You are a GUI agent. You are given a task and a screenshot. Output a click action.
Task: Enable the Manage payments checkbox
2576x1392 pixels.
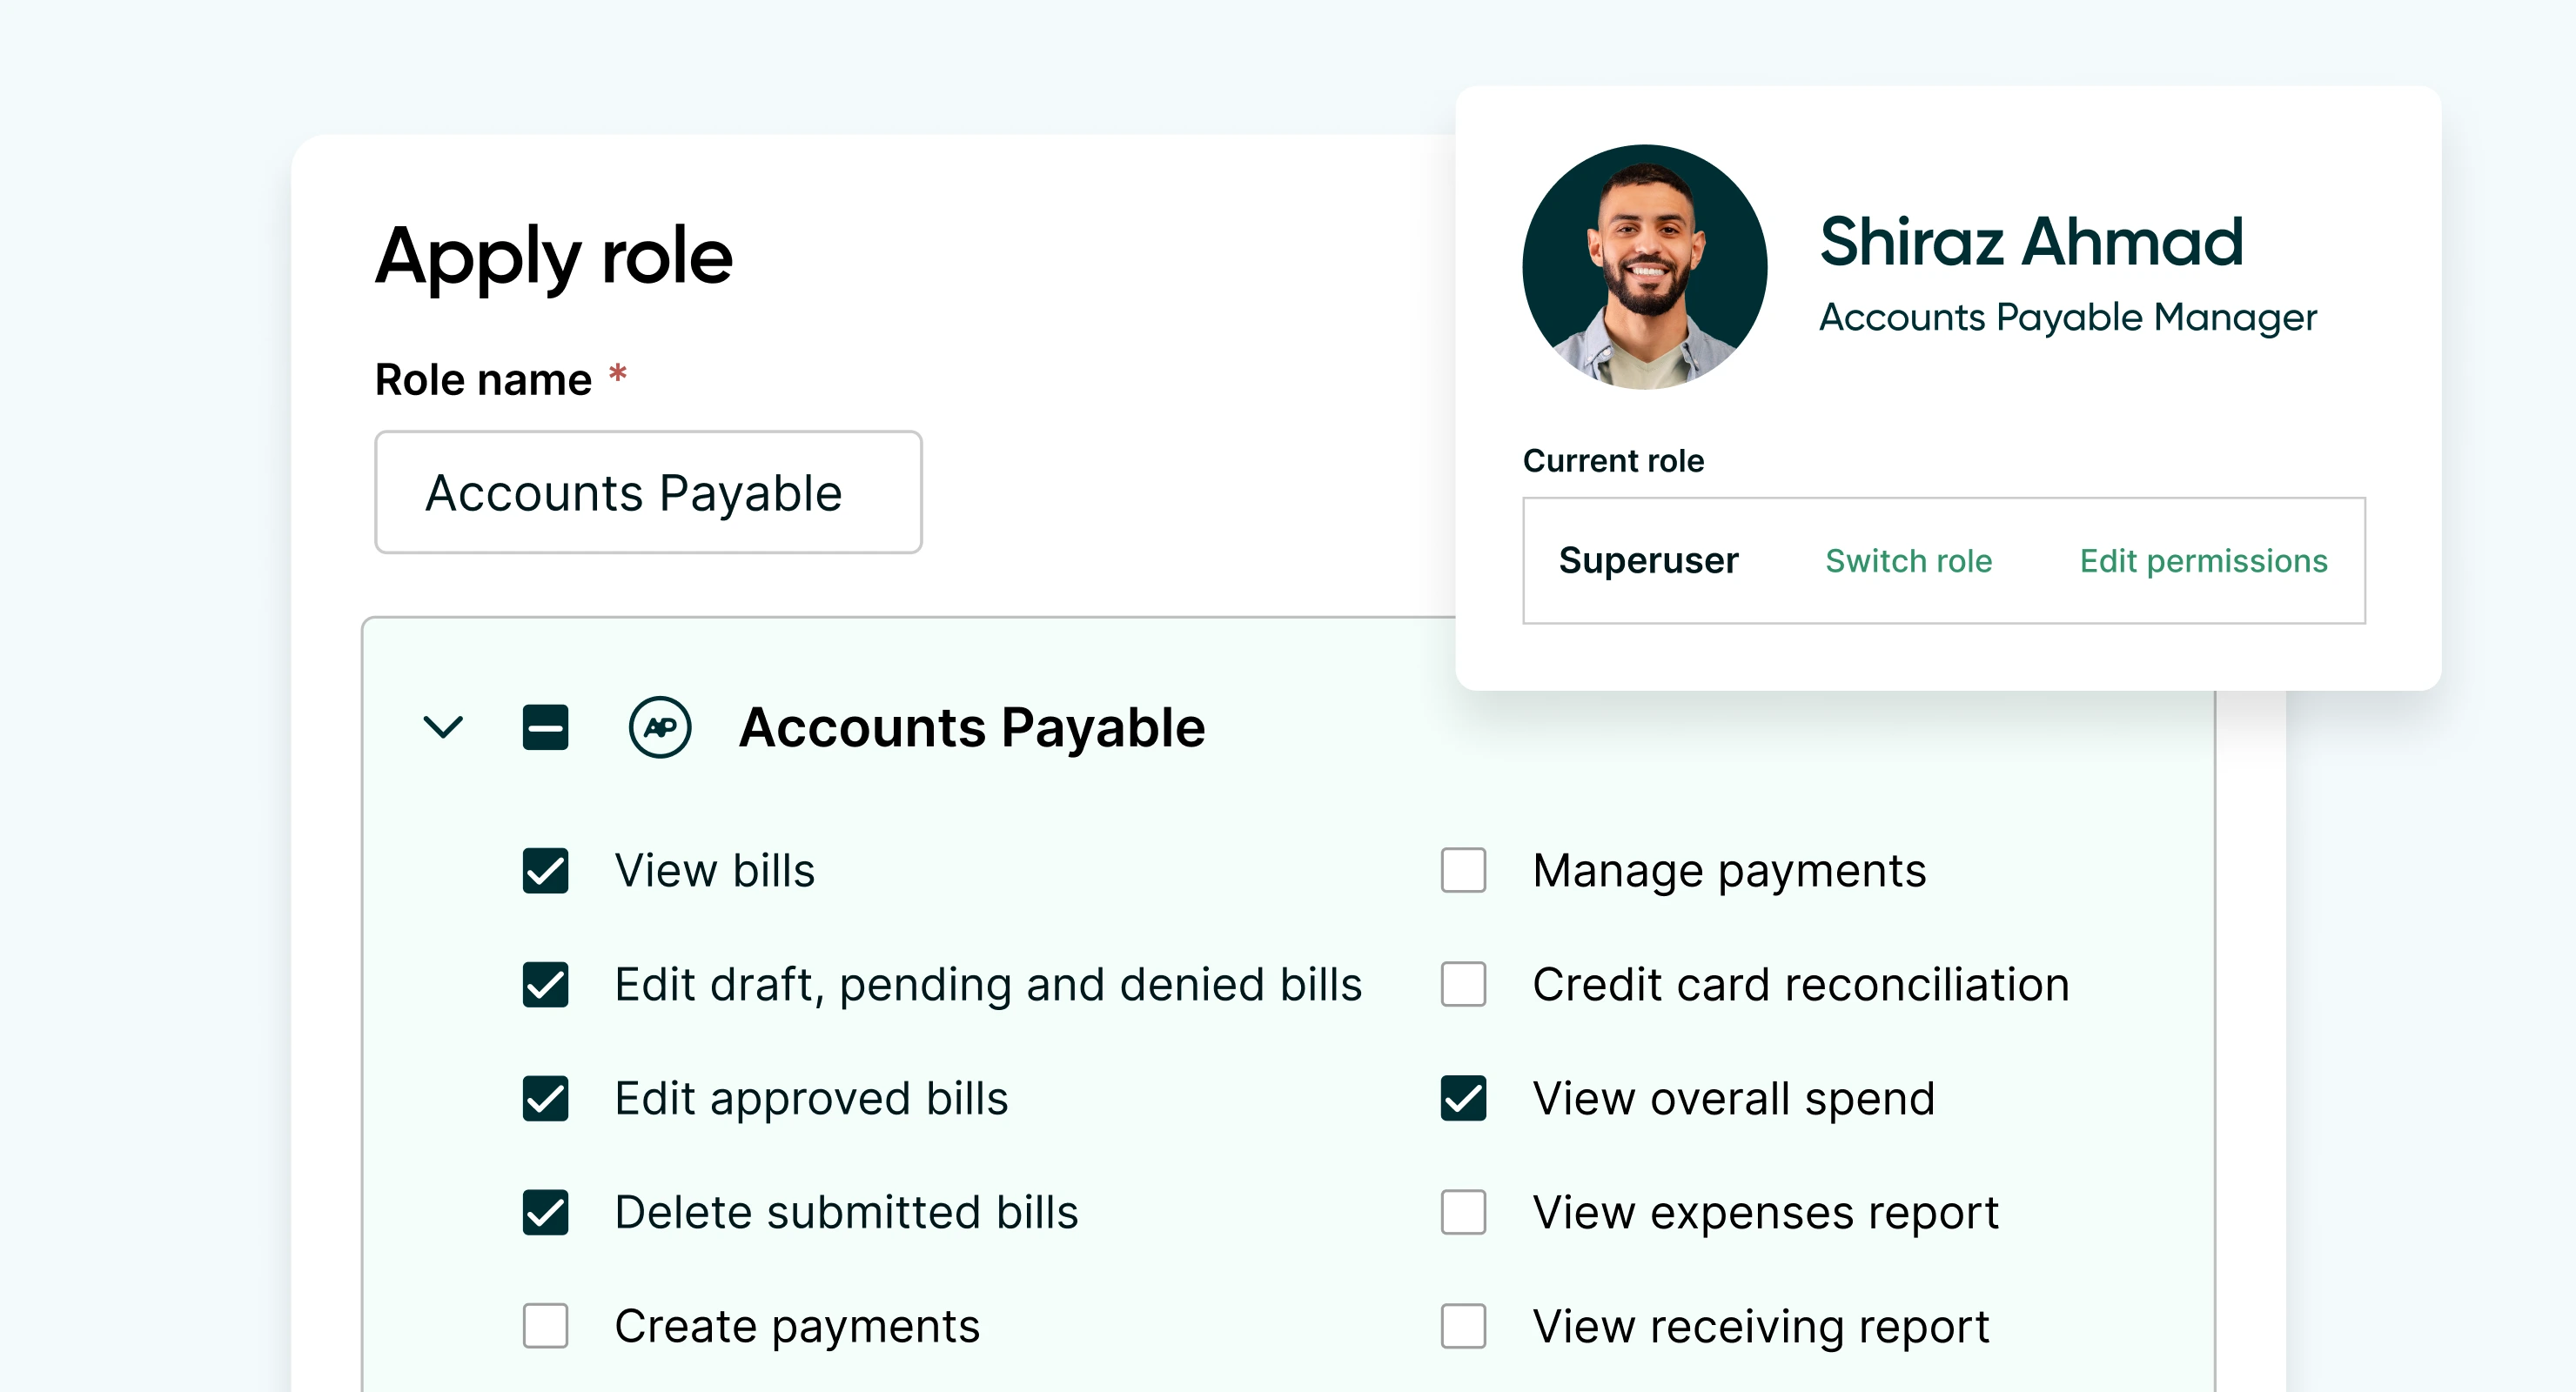[x=1463, y=870]
